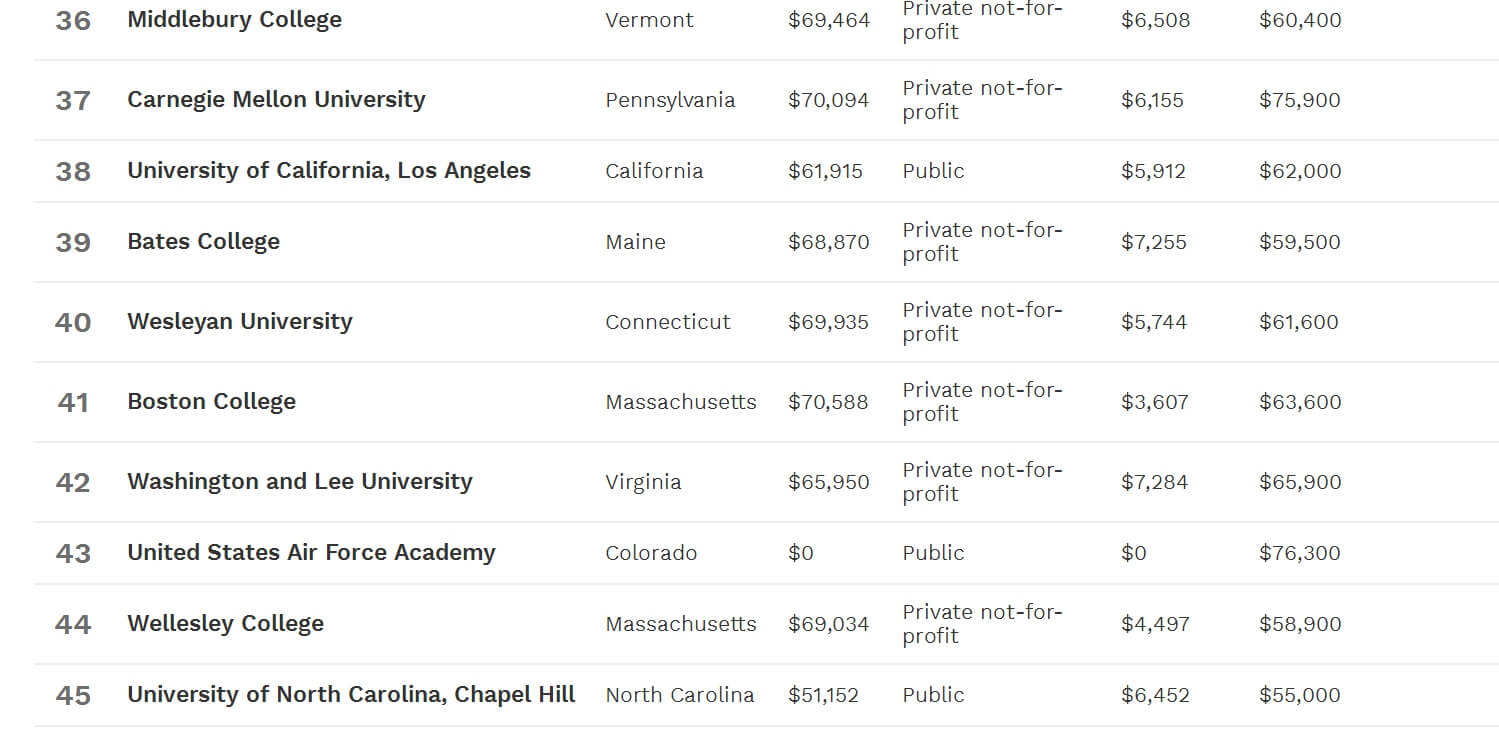Open the Middlebury College entry
The image size is (1499, 735).
(234, 20)
